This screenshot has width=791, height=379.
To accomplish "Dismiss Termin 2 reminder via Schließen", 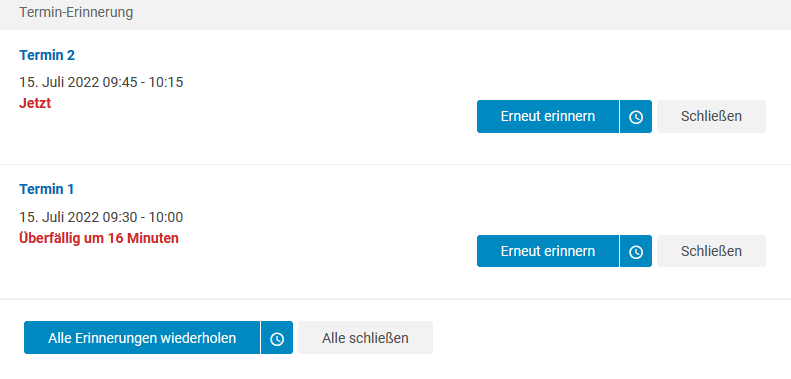I will point(711,117).
